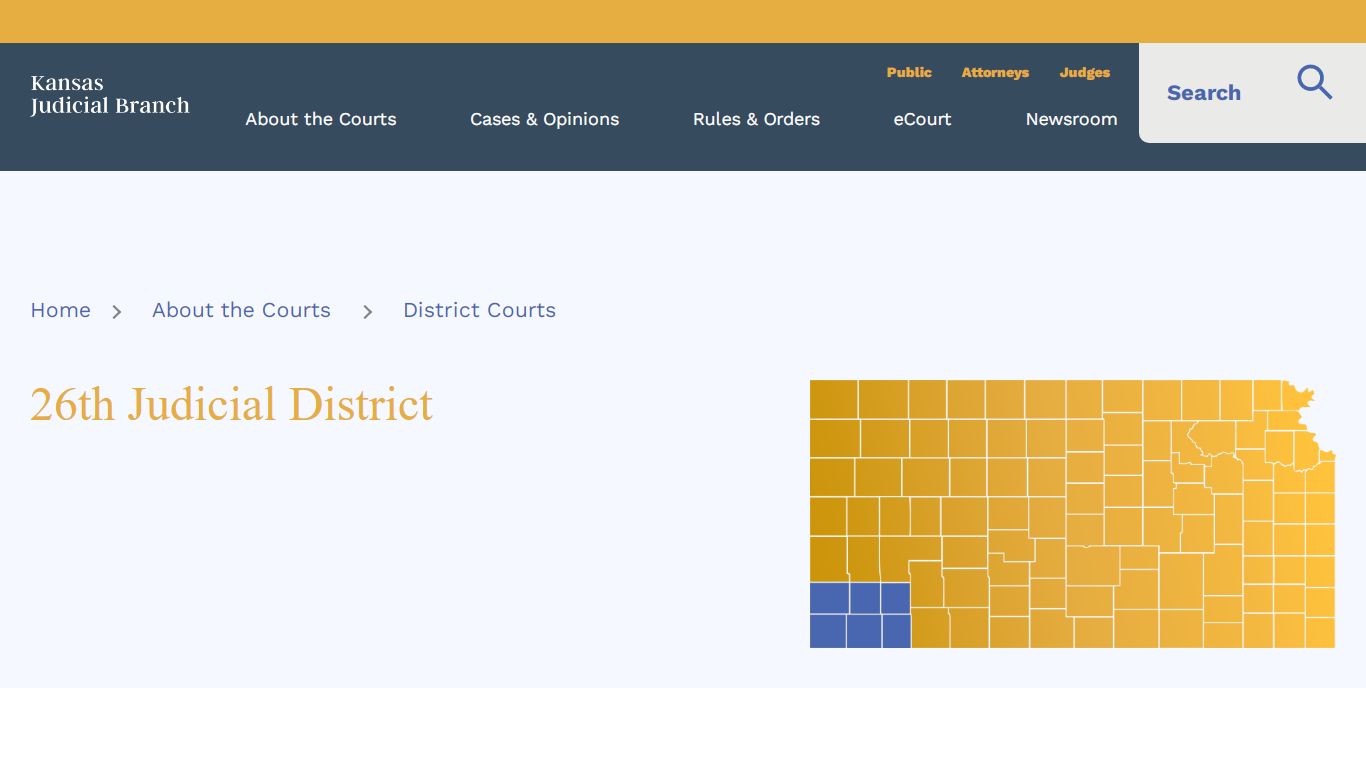The height and width of the screenshot is (768, 1366).
Task: Go to Home breadcrumb
Action: [60, 310]
